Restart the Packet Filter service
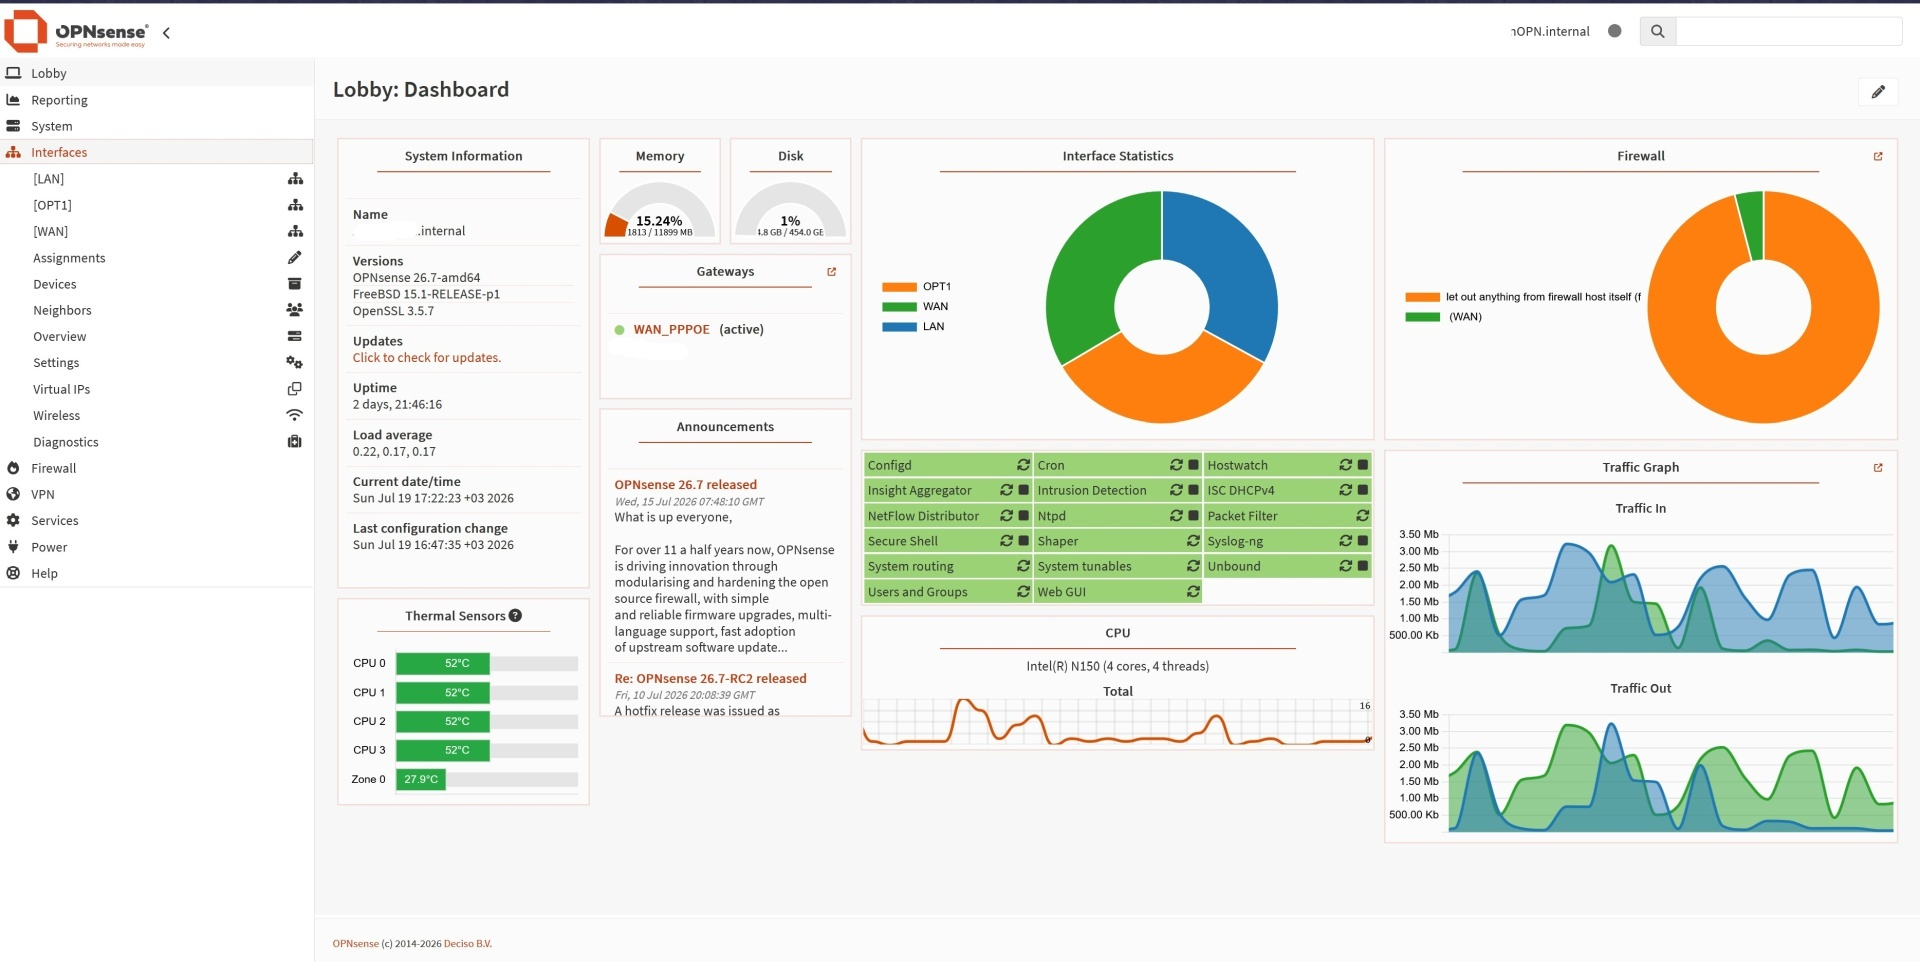 tap(1362, 516)
